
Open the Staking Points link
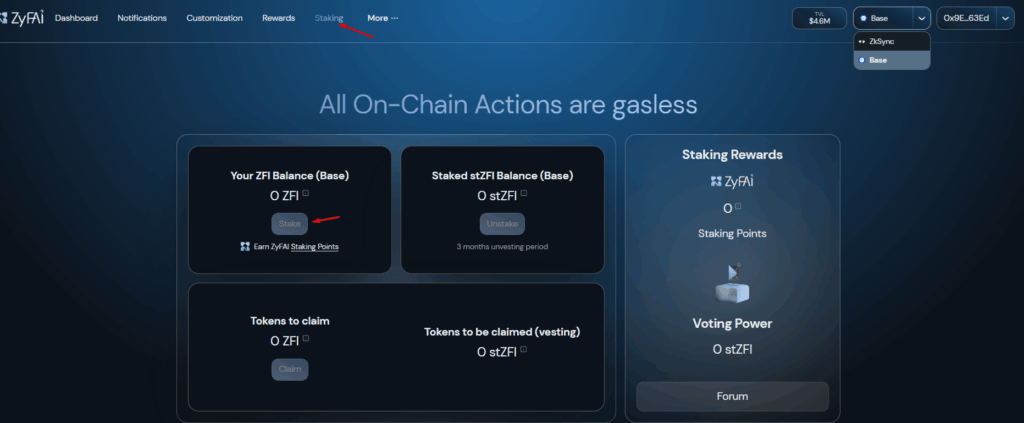coord(314,246)
